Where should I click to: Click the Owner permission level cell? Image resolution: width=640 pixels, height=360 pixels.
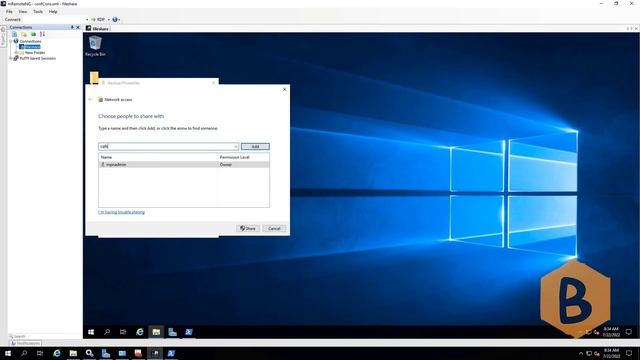[226, 164]
